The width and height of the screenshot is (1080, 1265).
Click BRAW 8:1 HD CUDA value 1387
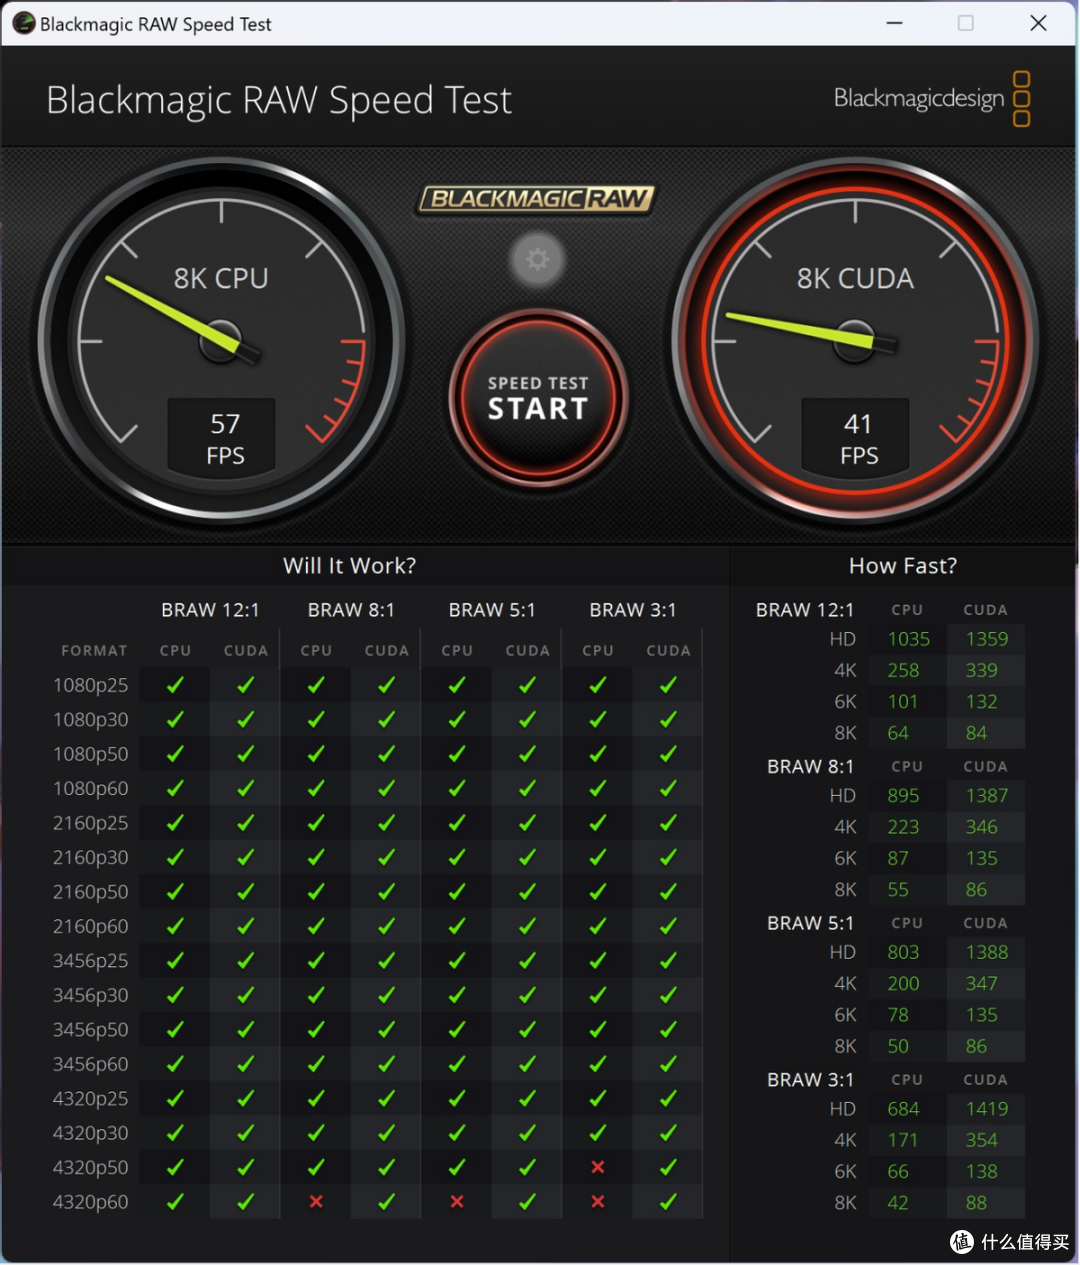pyautogui.click(x=987, y=796)
